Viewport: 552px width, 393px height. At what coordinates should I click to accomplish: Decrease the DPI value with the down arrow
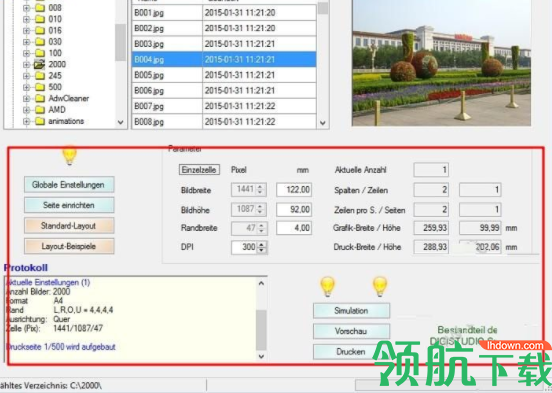262,250
